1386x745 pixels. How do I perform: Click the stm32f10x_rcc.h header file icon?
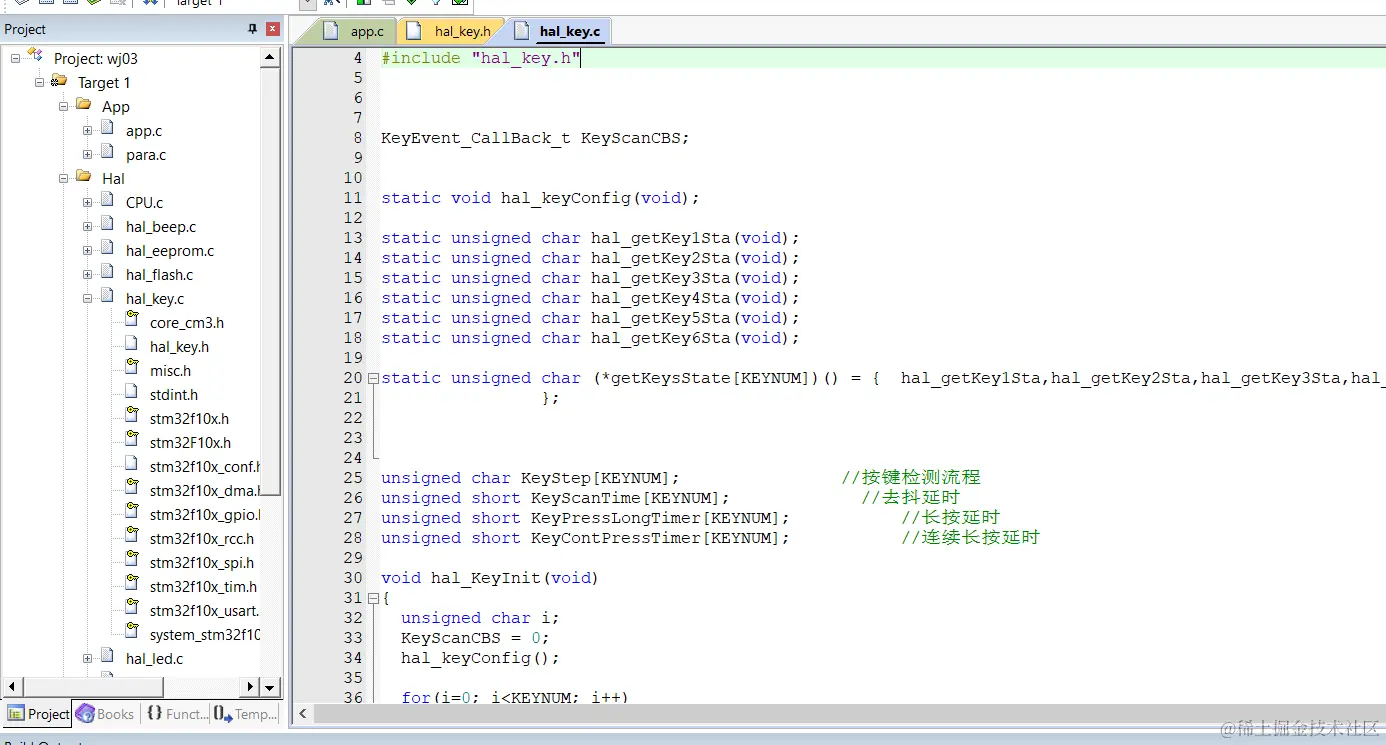click(x=131, y=537)
